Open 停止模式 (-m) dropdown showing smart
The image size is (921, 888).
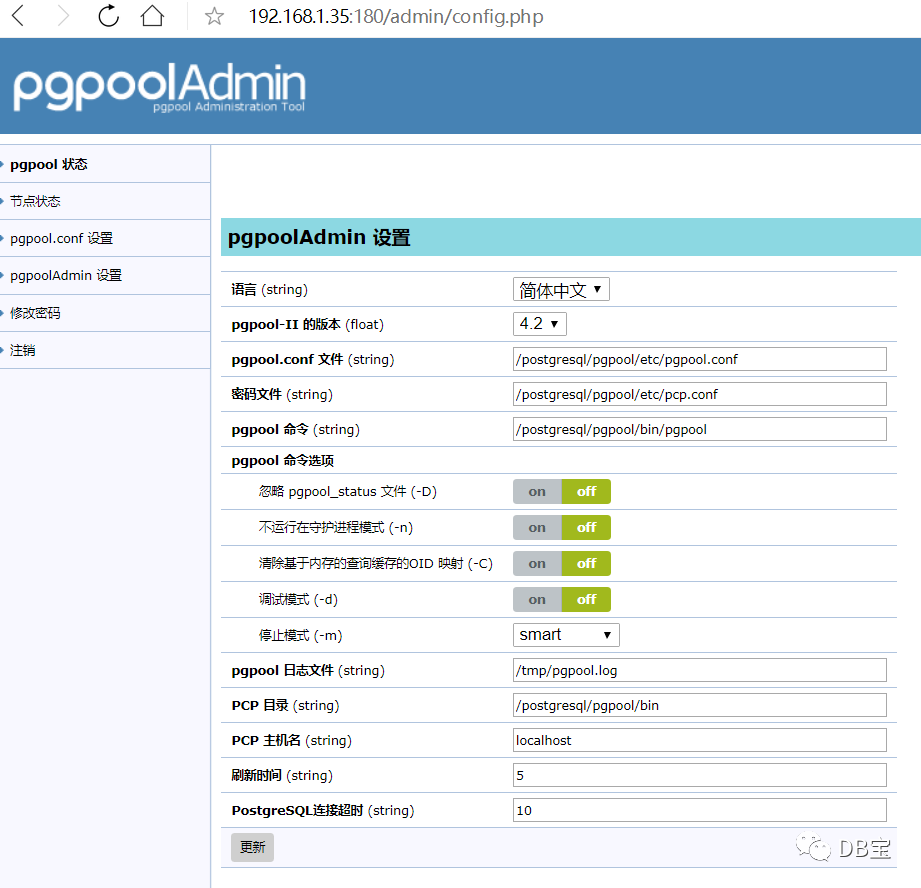[566, 635]
